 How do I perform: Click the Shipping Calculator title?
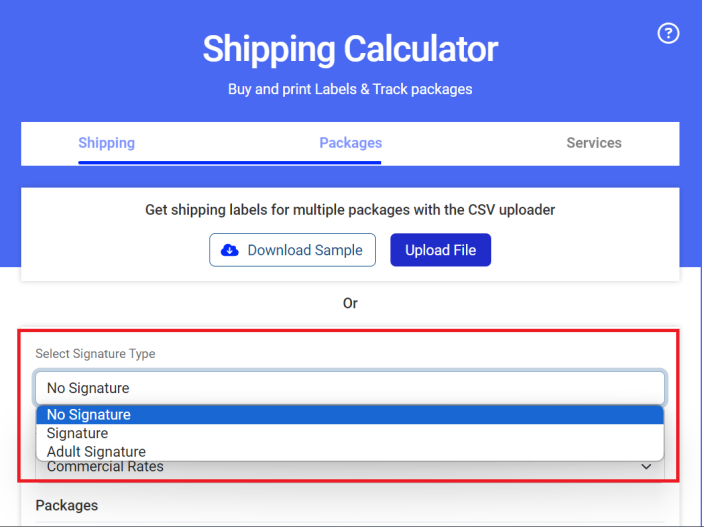[x=350, y=49]
